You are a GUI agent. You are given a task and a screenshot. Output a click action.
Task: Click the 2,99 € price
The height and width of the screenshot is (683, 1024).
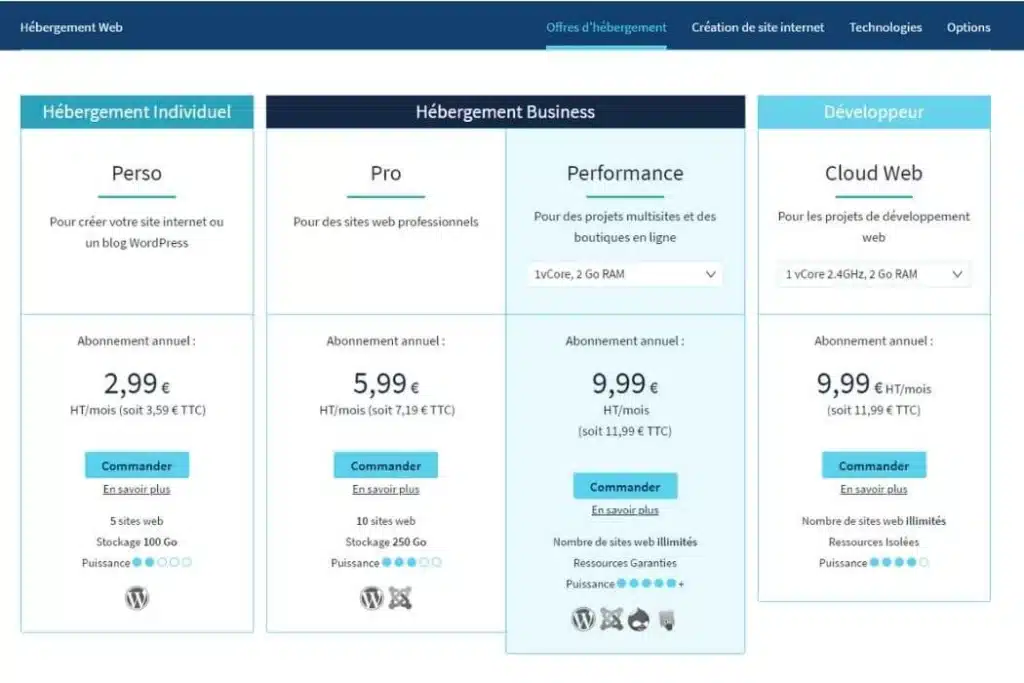(136, 383)
